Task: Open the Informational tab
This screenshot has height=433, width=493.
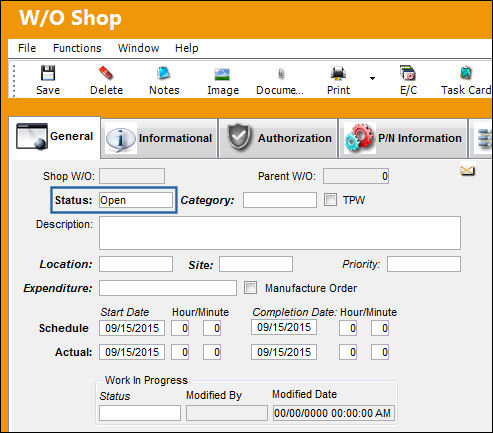Action: click(159, 138)
